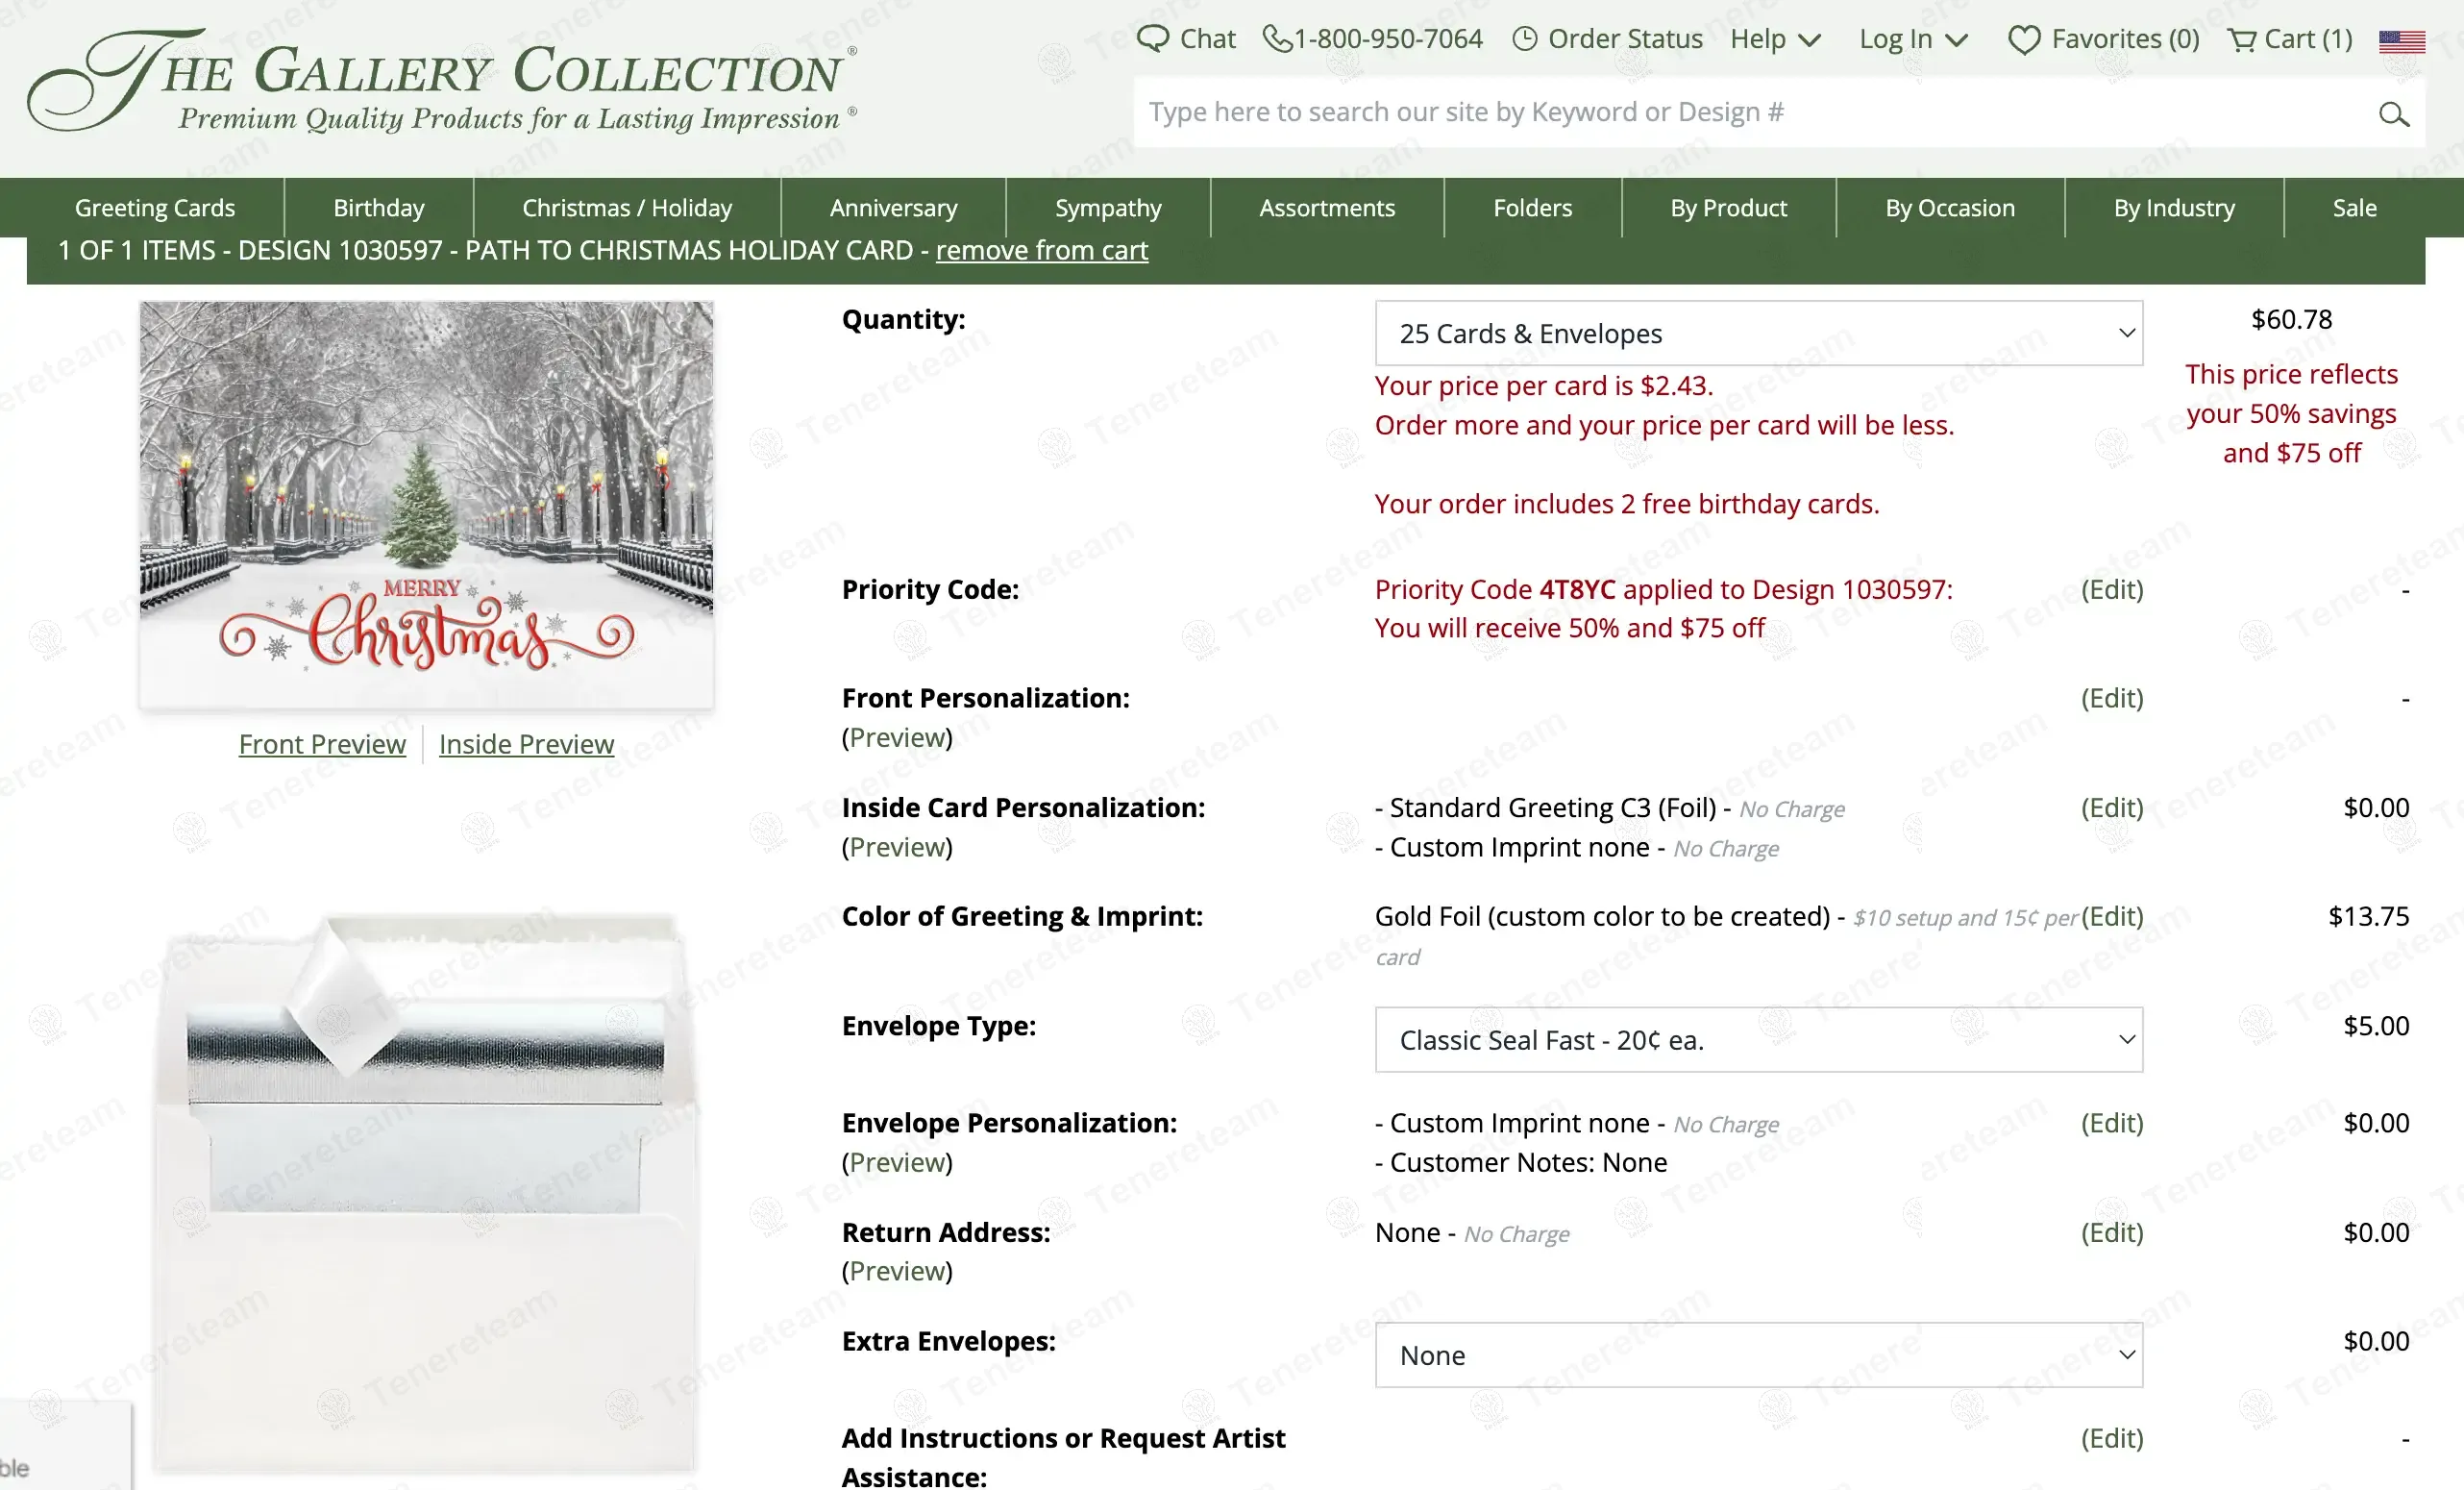Click the remove from cart link
The height and width of the screenshot is (1490, 2464).
(1041, 250)
